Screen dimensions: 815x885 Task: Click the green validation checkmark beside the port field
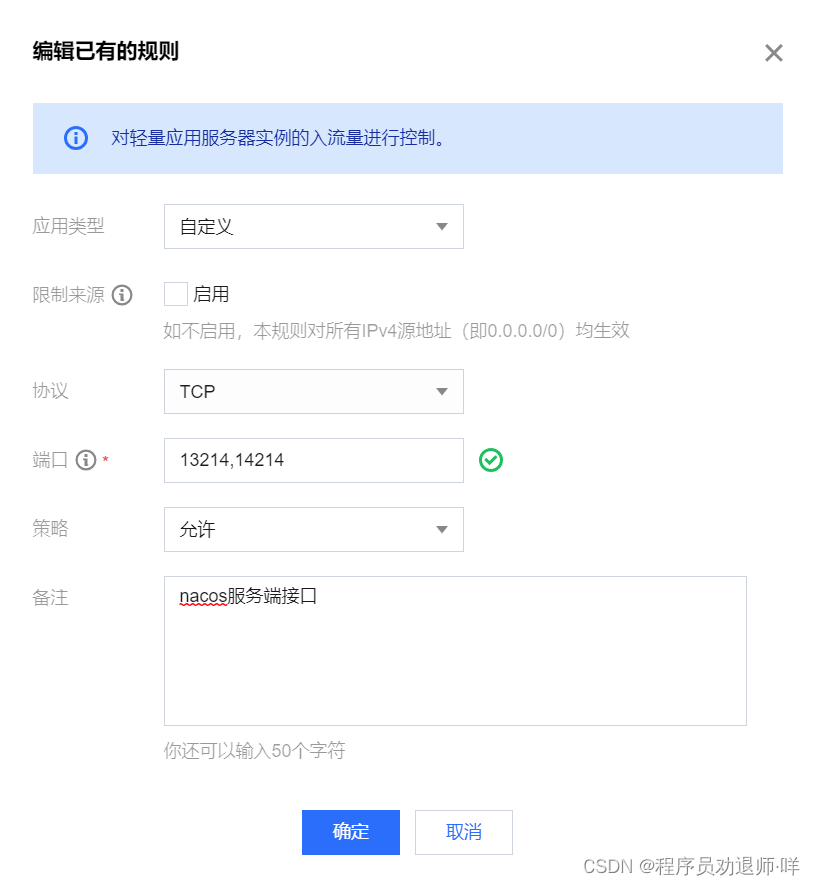click(x=490, y=460)
